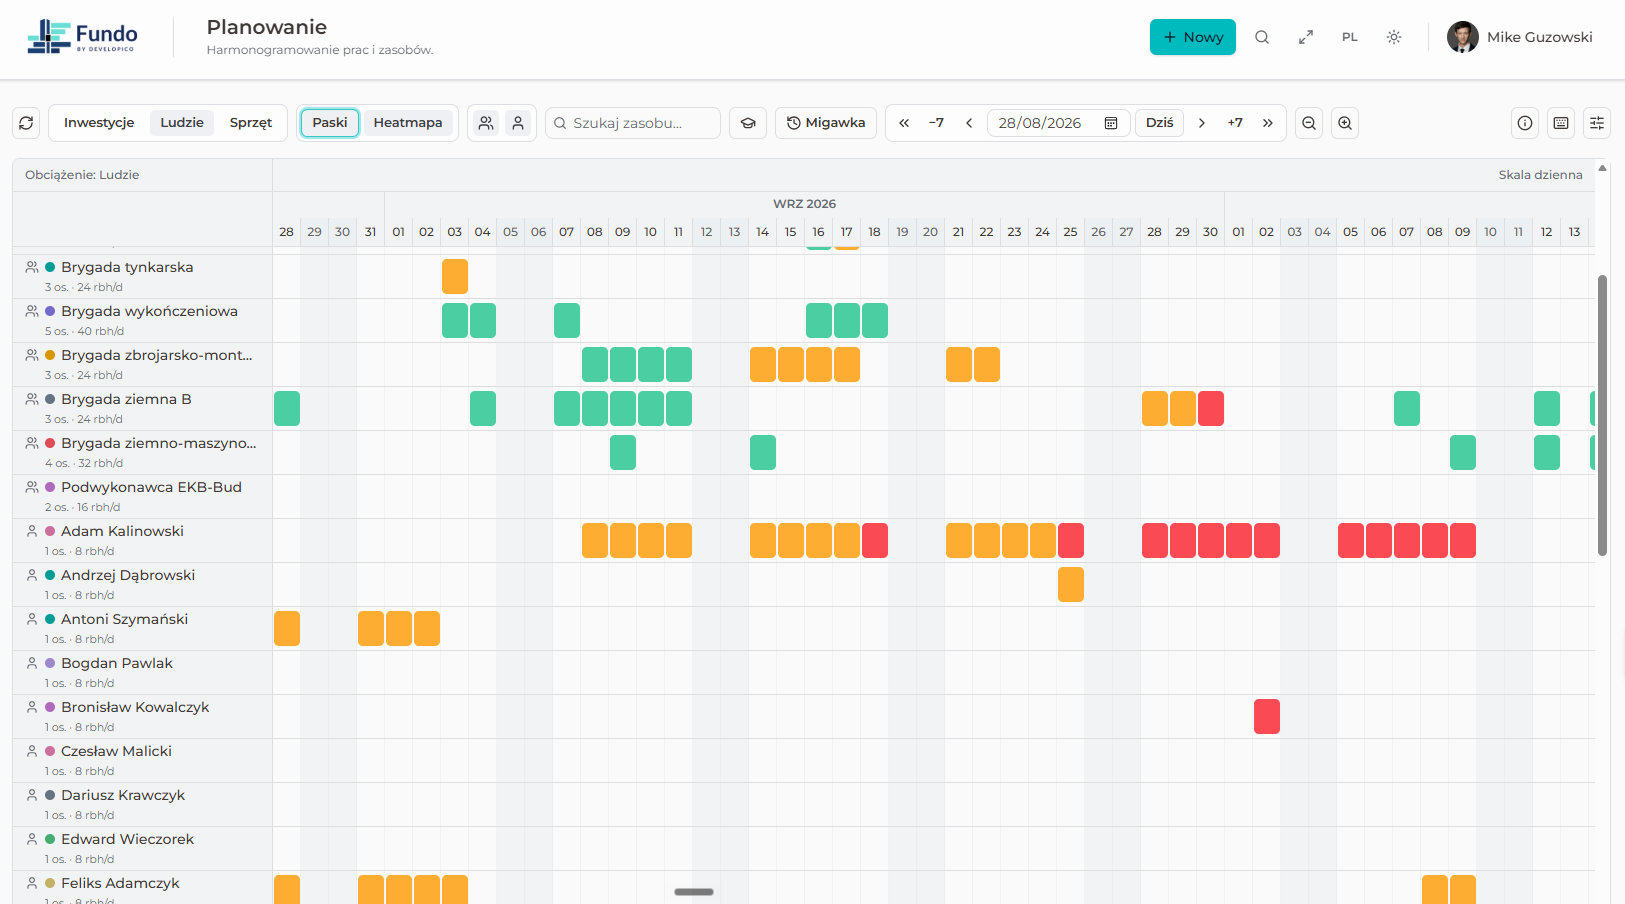Image resolution: width=1625 pixels, height=904 pixels.
Task: Open the Mike Guzowski user menu
Action: [x=1520, y=37]
